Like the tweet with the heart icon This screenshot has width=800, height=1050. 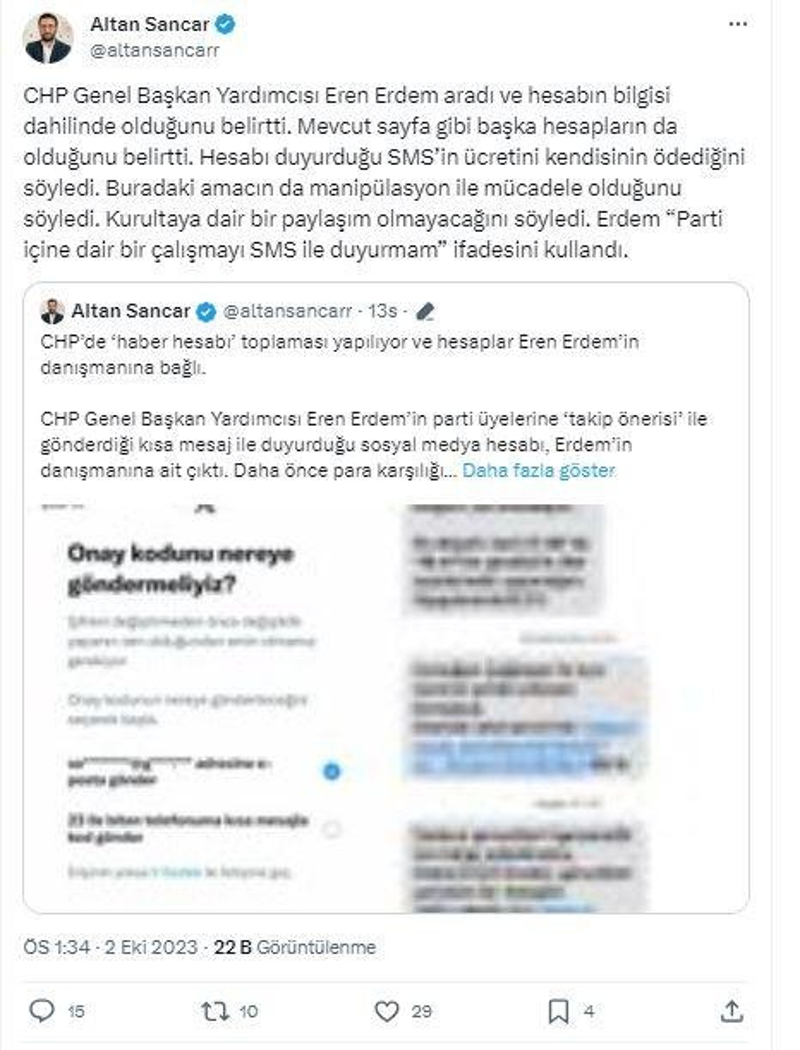[x=386, y=1010]
